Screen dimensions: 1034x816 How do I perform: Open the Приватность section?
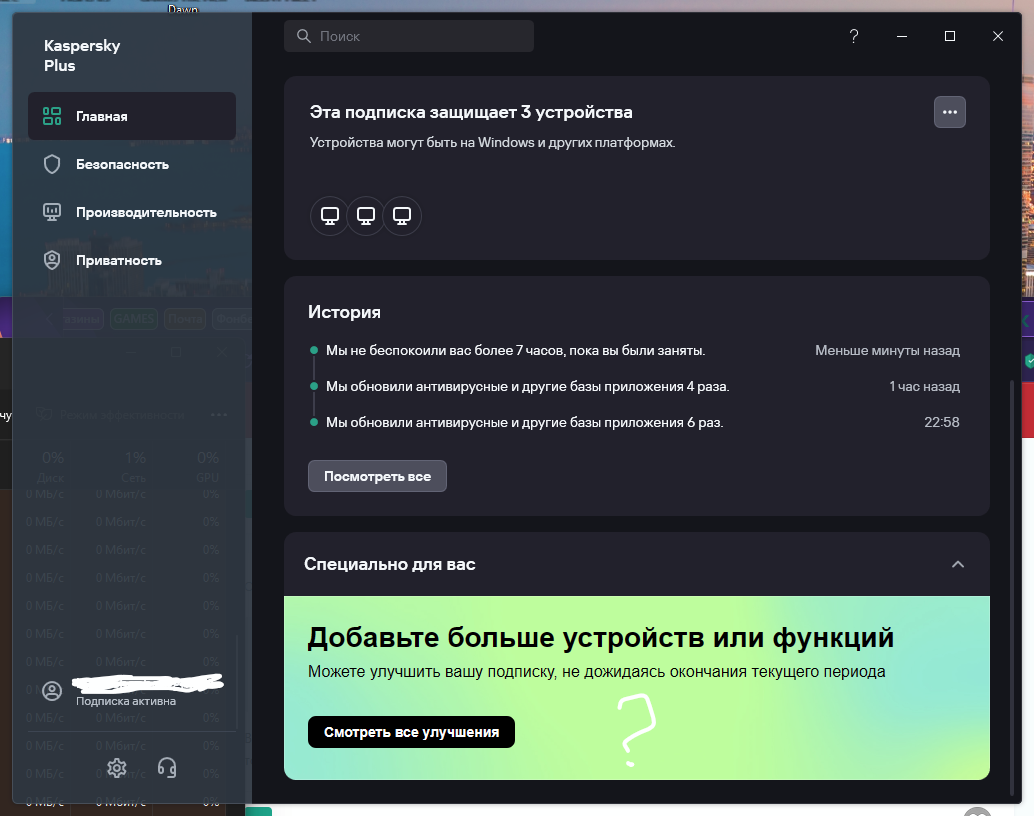point(132,261)
